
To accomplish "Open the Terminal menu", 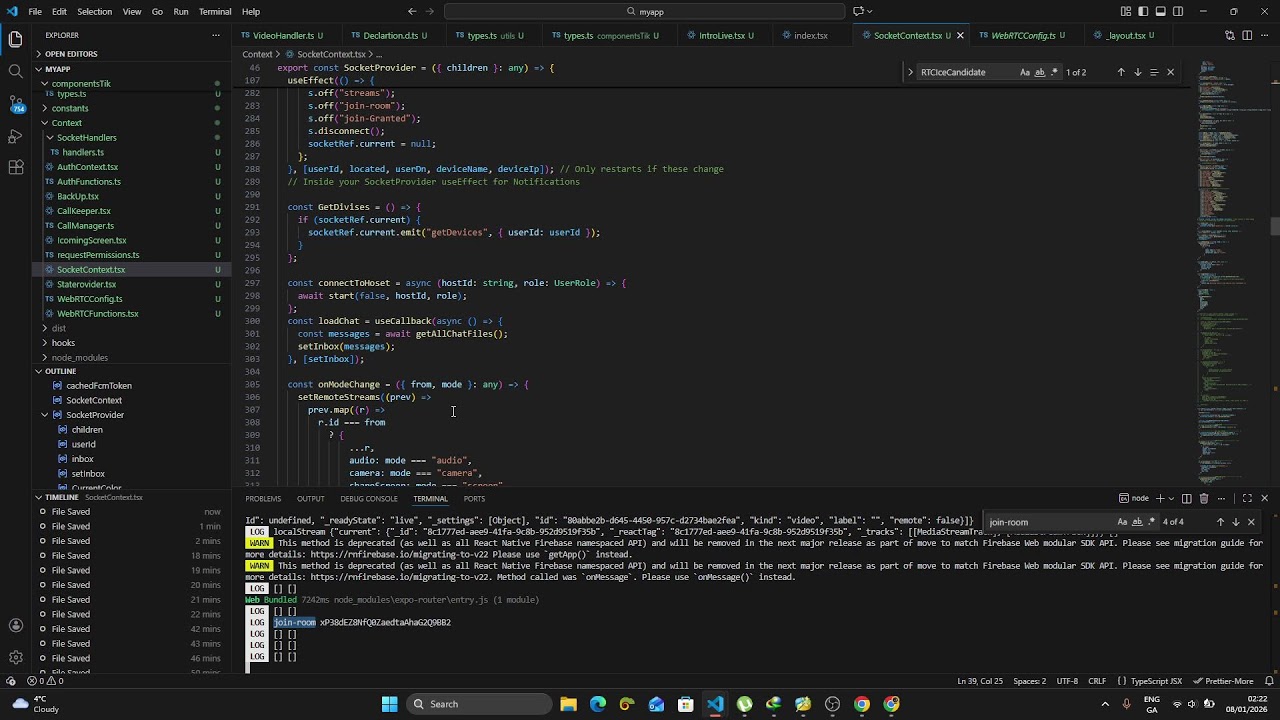I will point(215,12).
